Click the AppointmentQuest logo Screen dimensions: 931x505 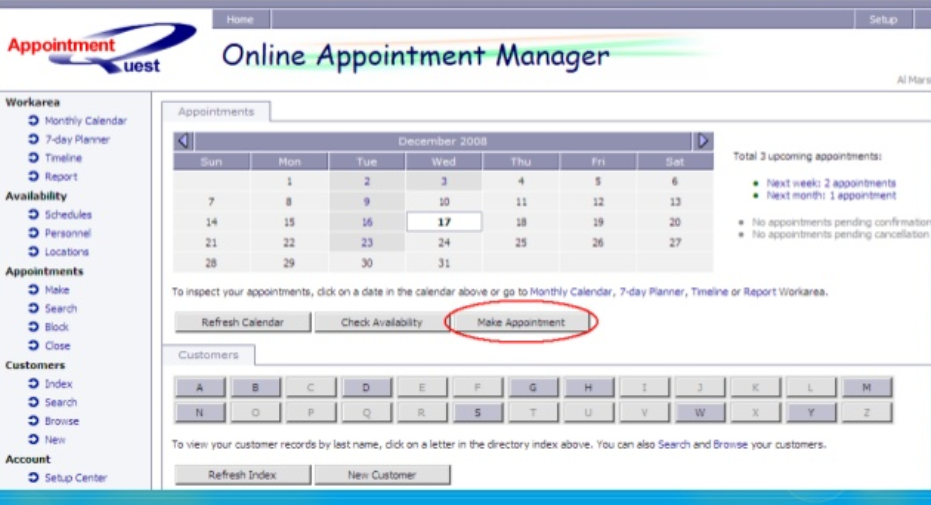101,49
